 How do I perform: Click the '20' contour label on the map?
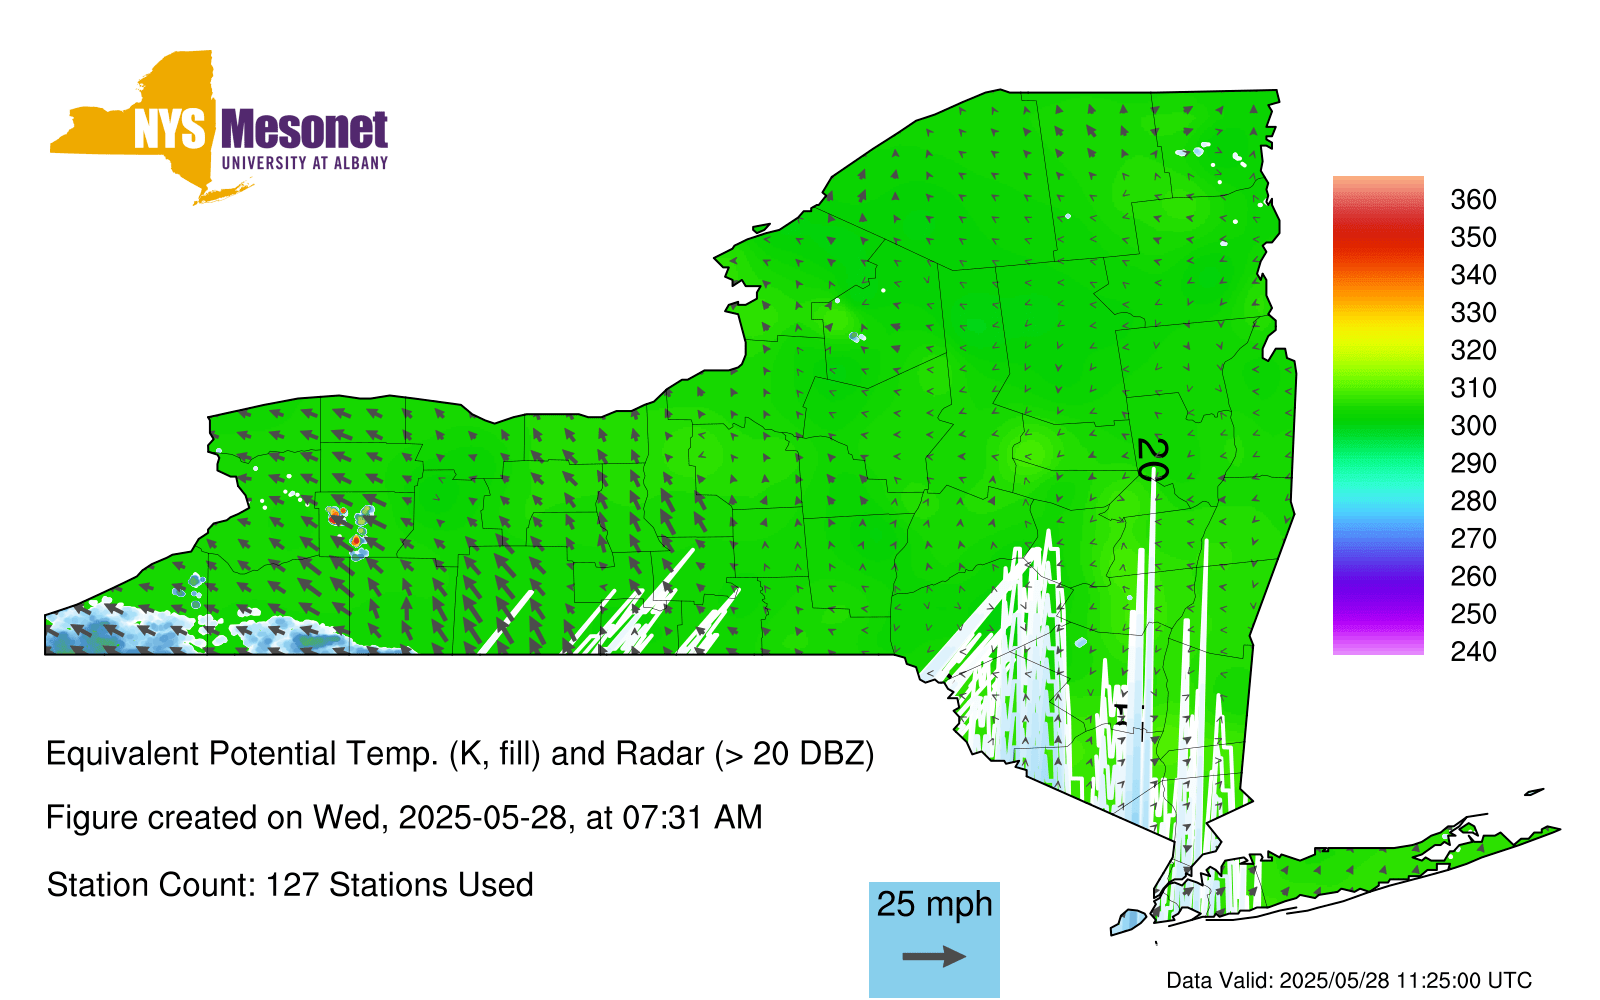click(1153, 459)
